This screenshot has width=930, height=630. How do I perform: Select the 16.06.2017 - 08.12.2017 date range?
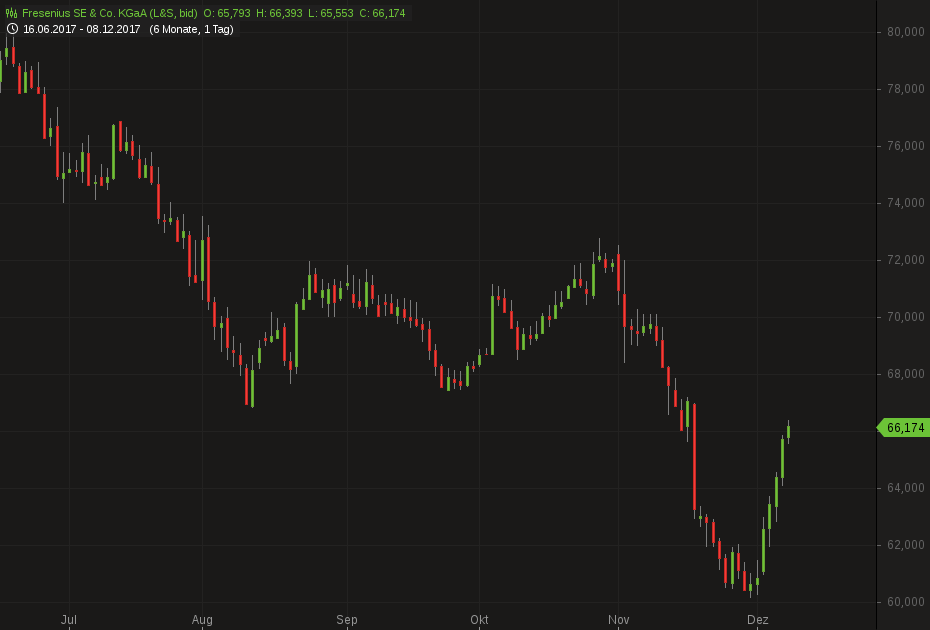pos(82,29)
